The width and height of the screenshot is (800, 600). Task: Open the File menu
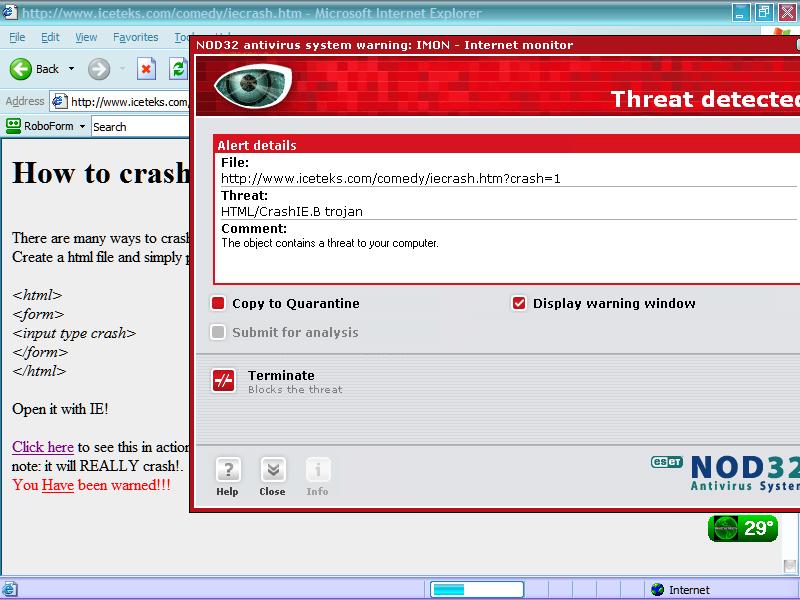point(17,37)
